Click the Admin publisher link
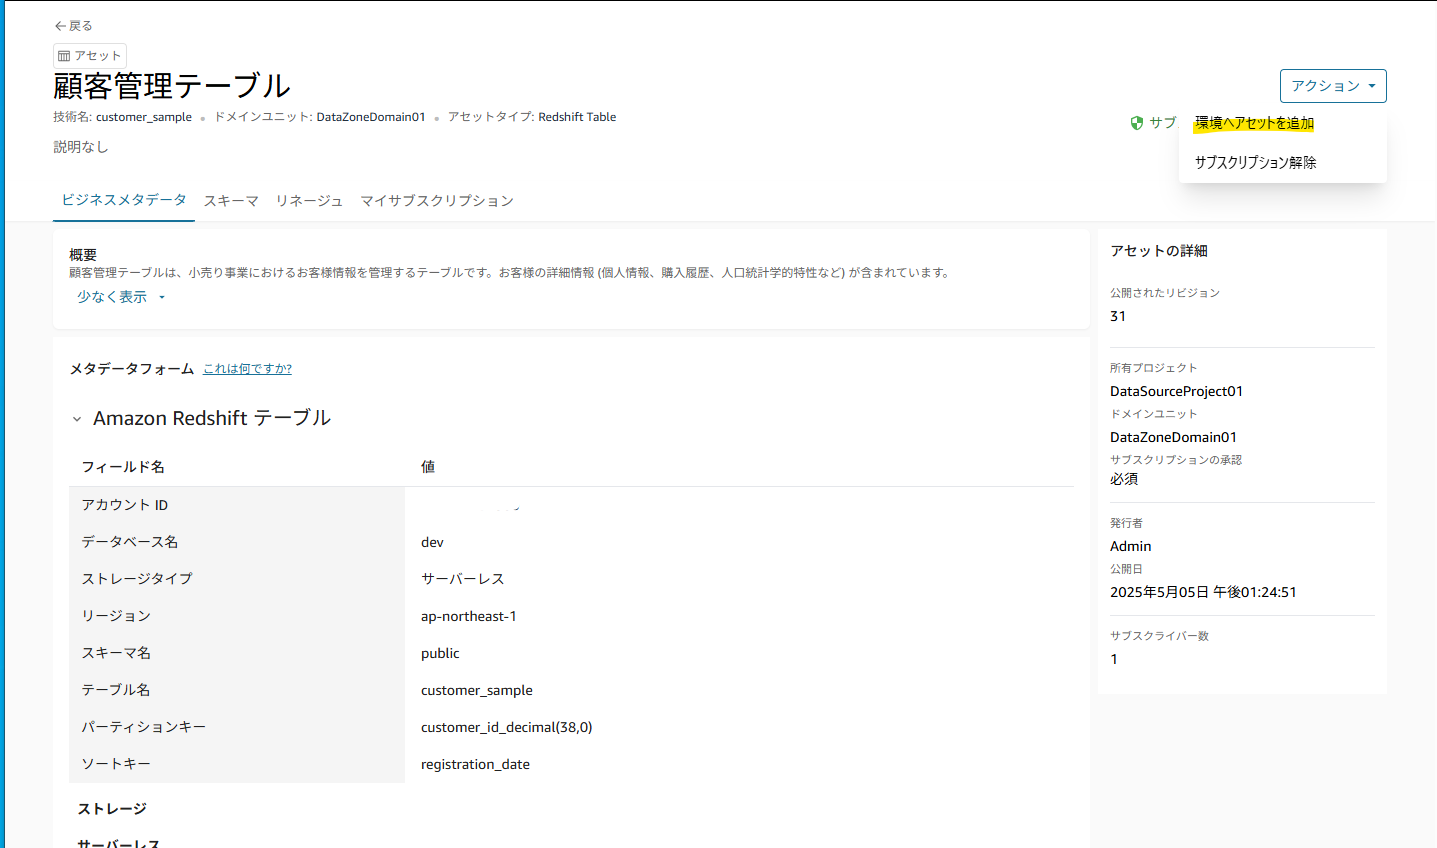Image resolution: width=1437 pixels, height=848 pixels. point(1130,546)
